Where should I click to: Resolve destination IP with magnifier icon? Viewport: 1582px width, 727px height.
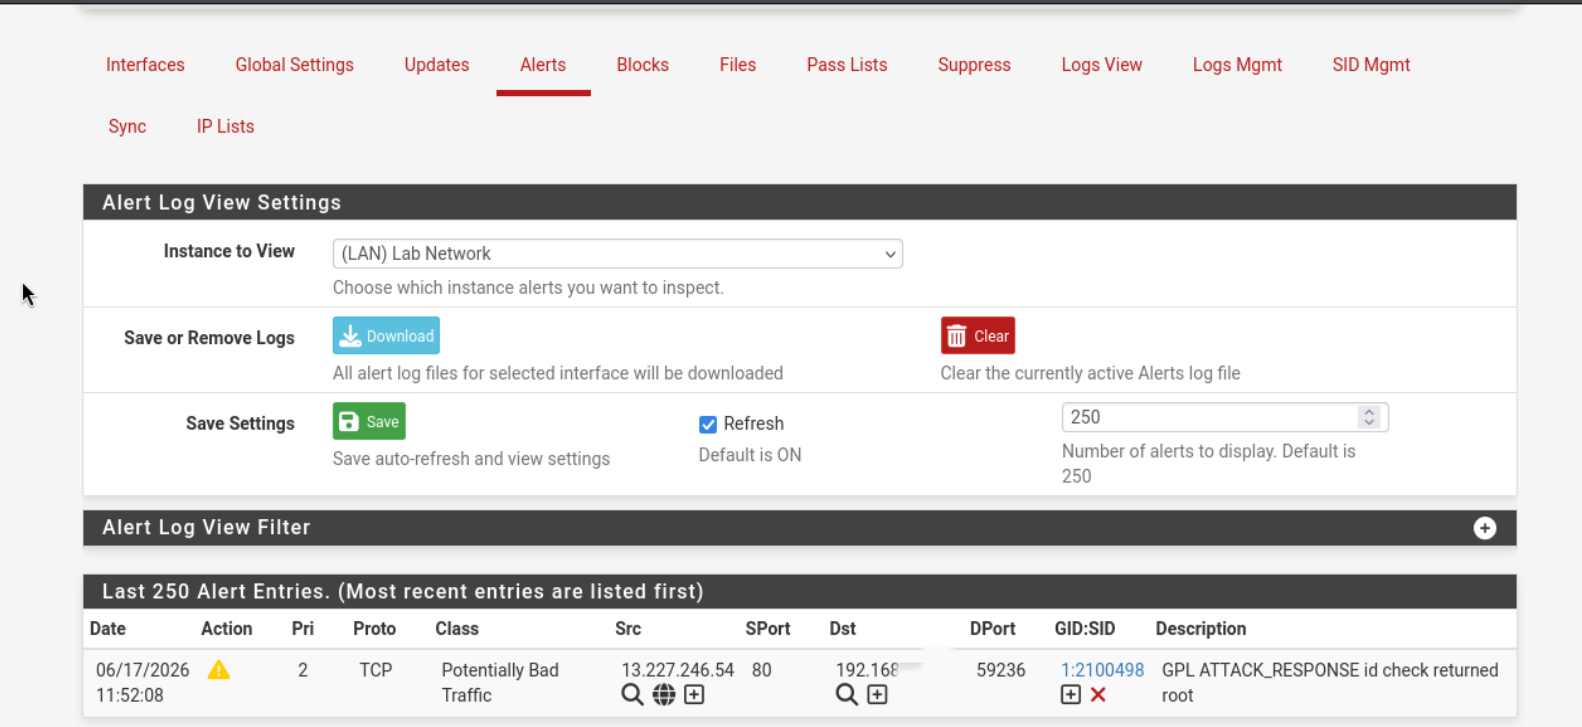(847, 695)
